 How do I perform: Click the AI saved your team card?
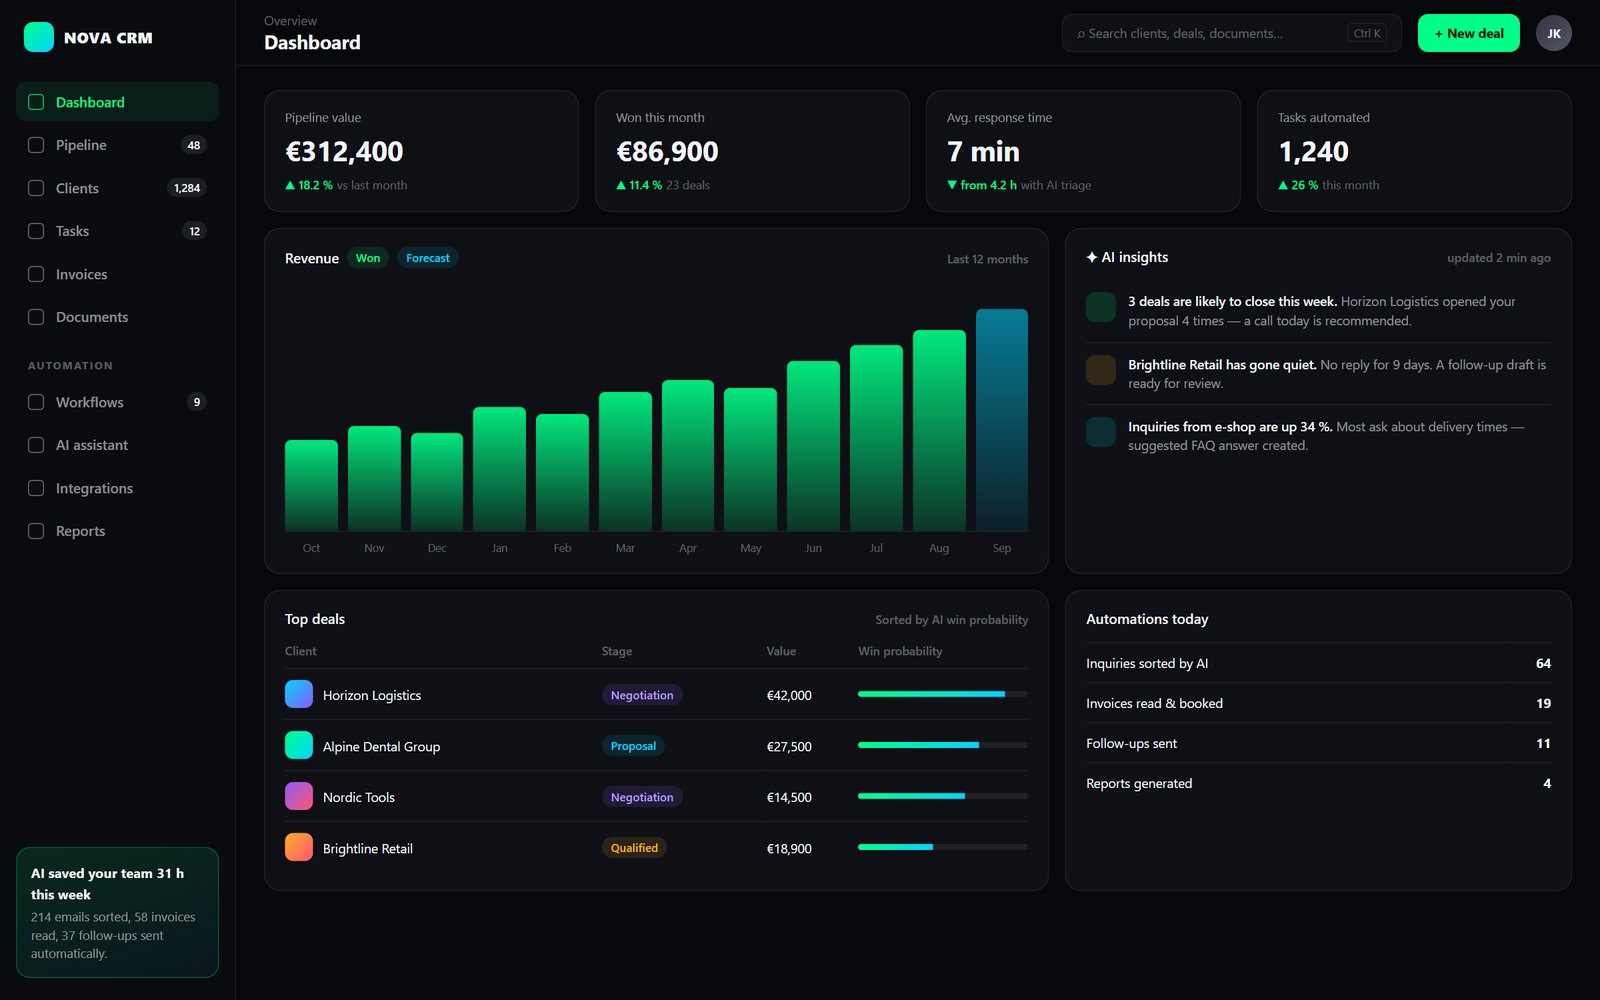click(x=117, y=912)
